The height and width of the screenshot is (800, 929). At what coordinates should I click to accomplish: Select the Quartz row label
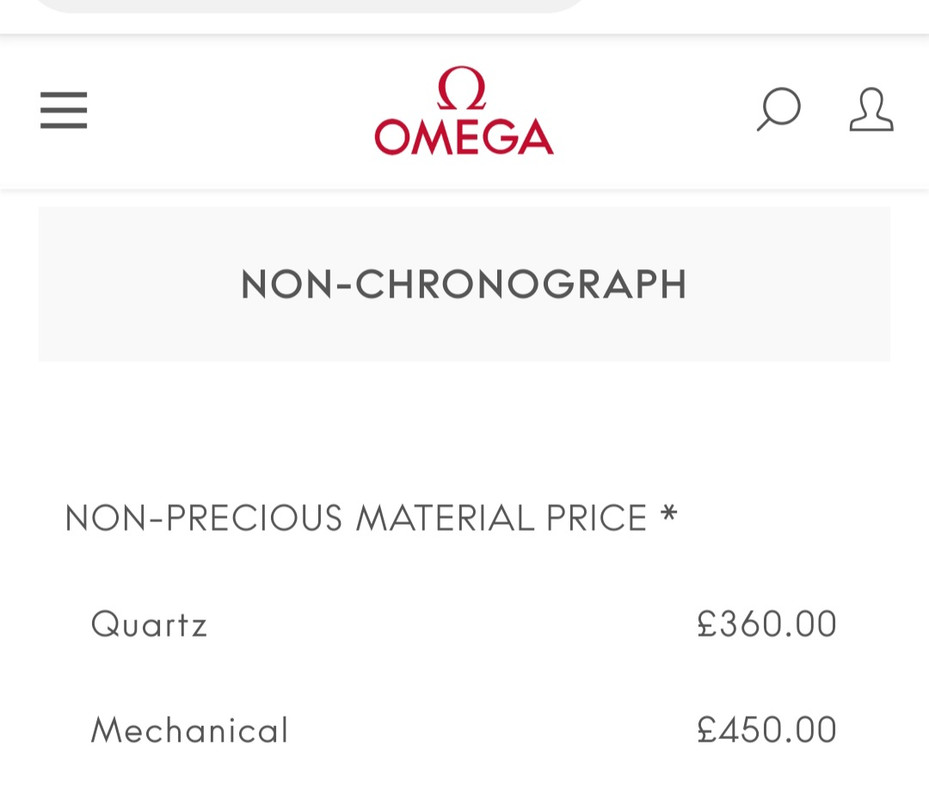click(149, 624)
